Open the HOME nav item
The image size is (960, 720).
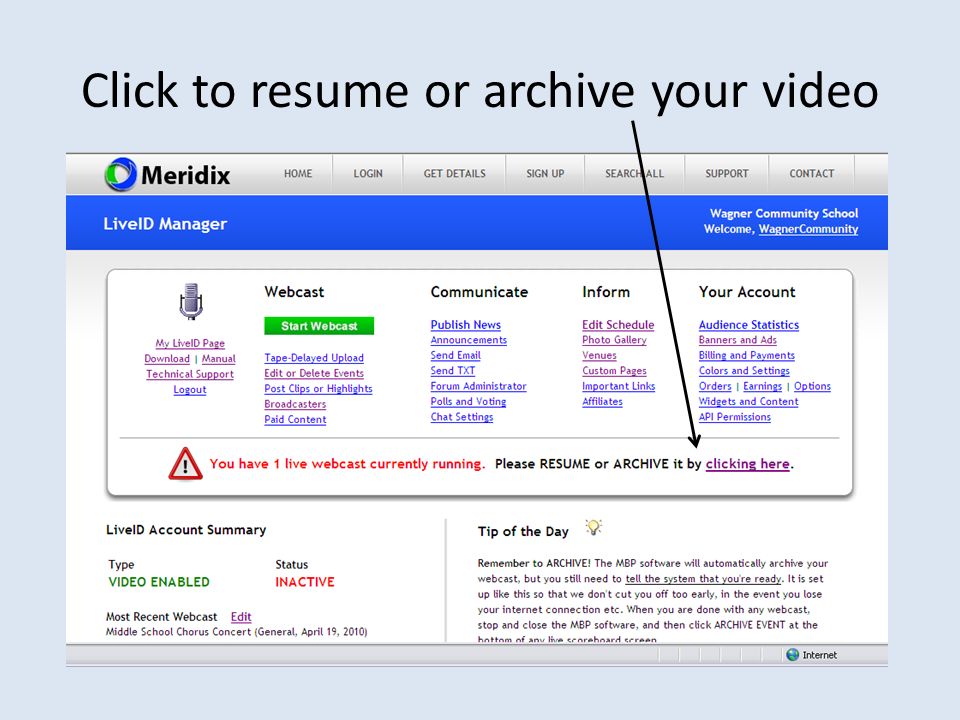click(298, 173)
